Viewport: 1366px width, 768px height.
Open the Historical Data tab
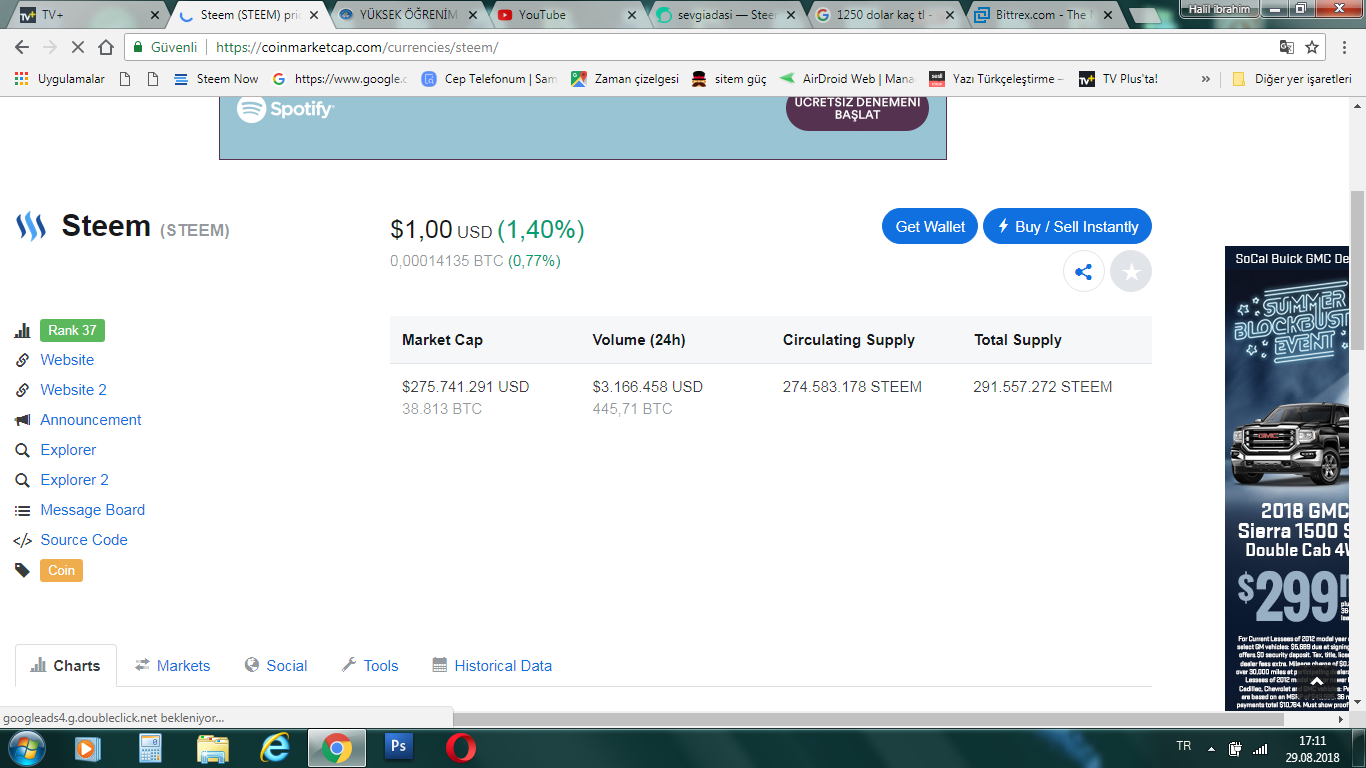492,666
